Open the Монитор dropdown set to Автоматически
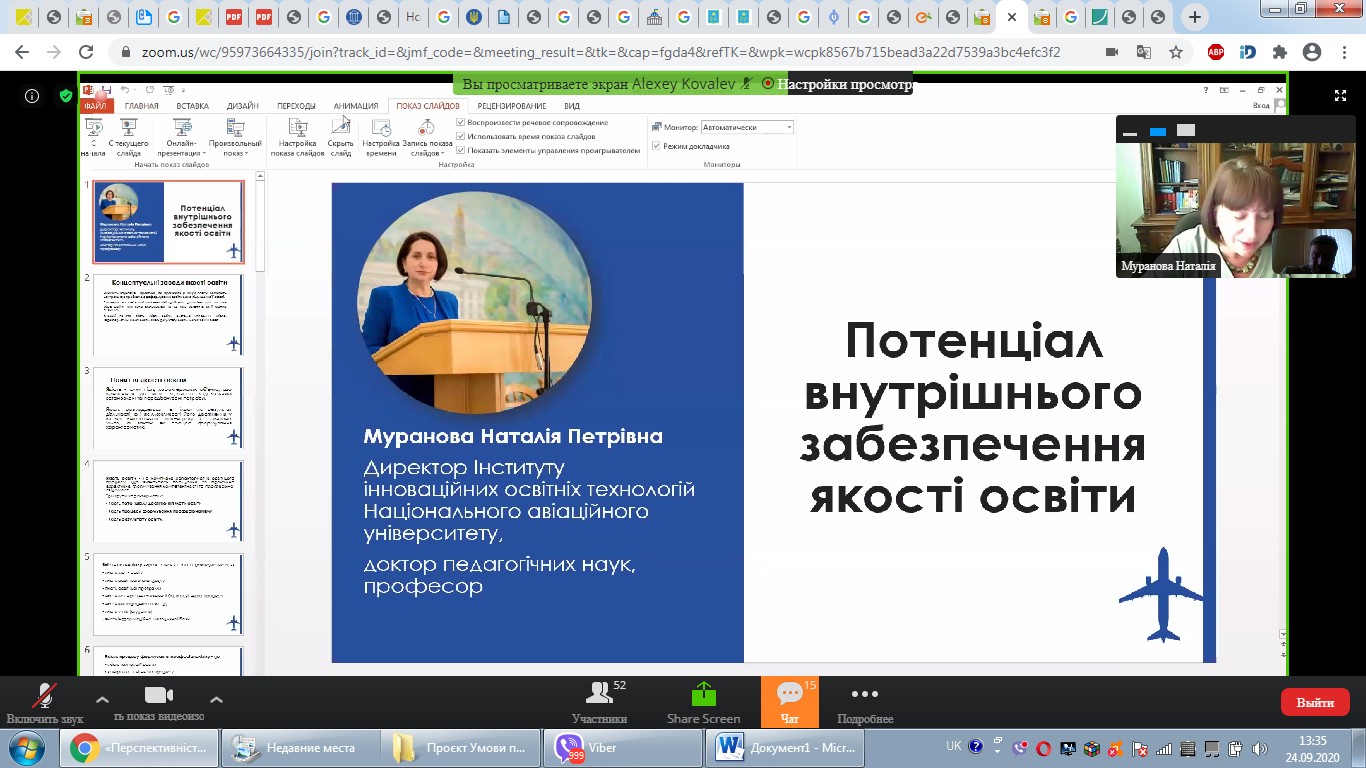1366x768 pixels. point(747,127)
